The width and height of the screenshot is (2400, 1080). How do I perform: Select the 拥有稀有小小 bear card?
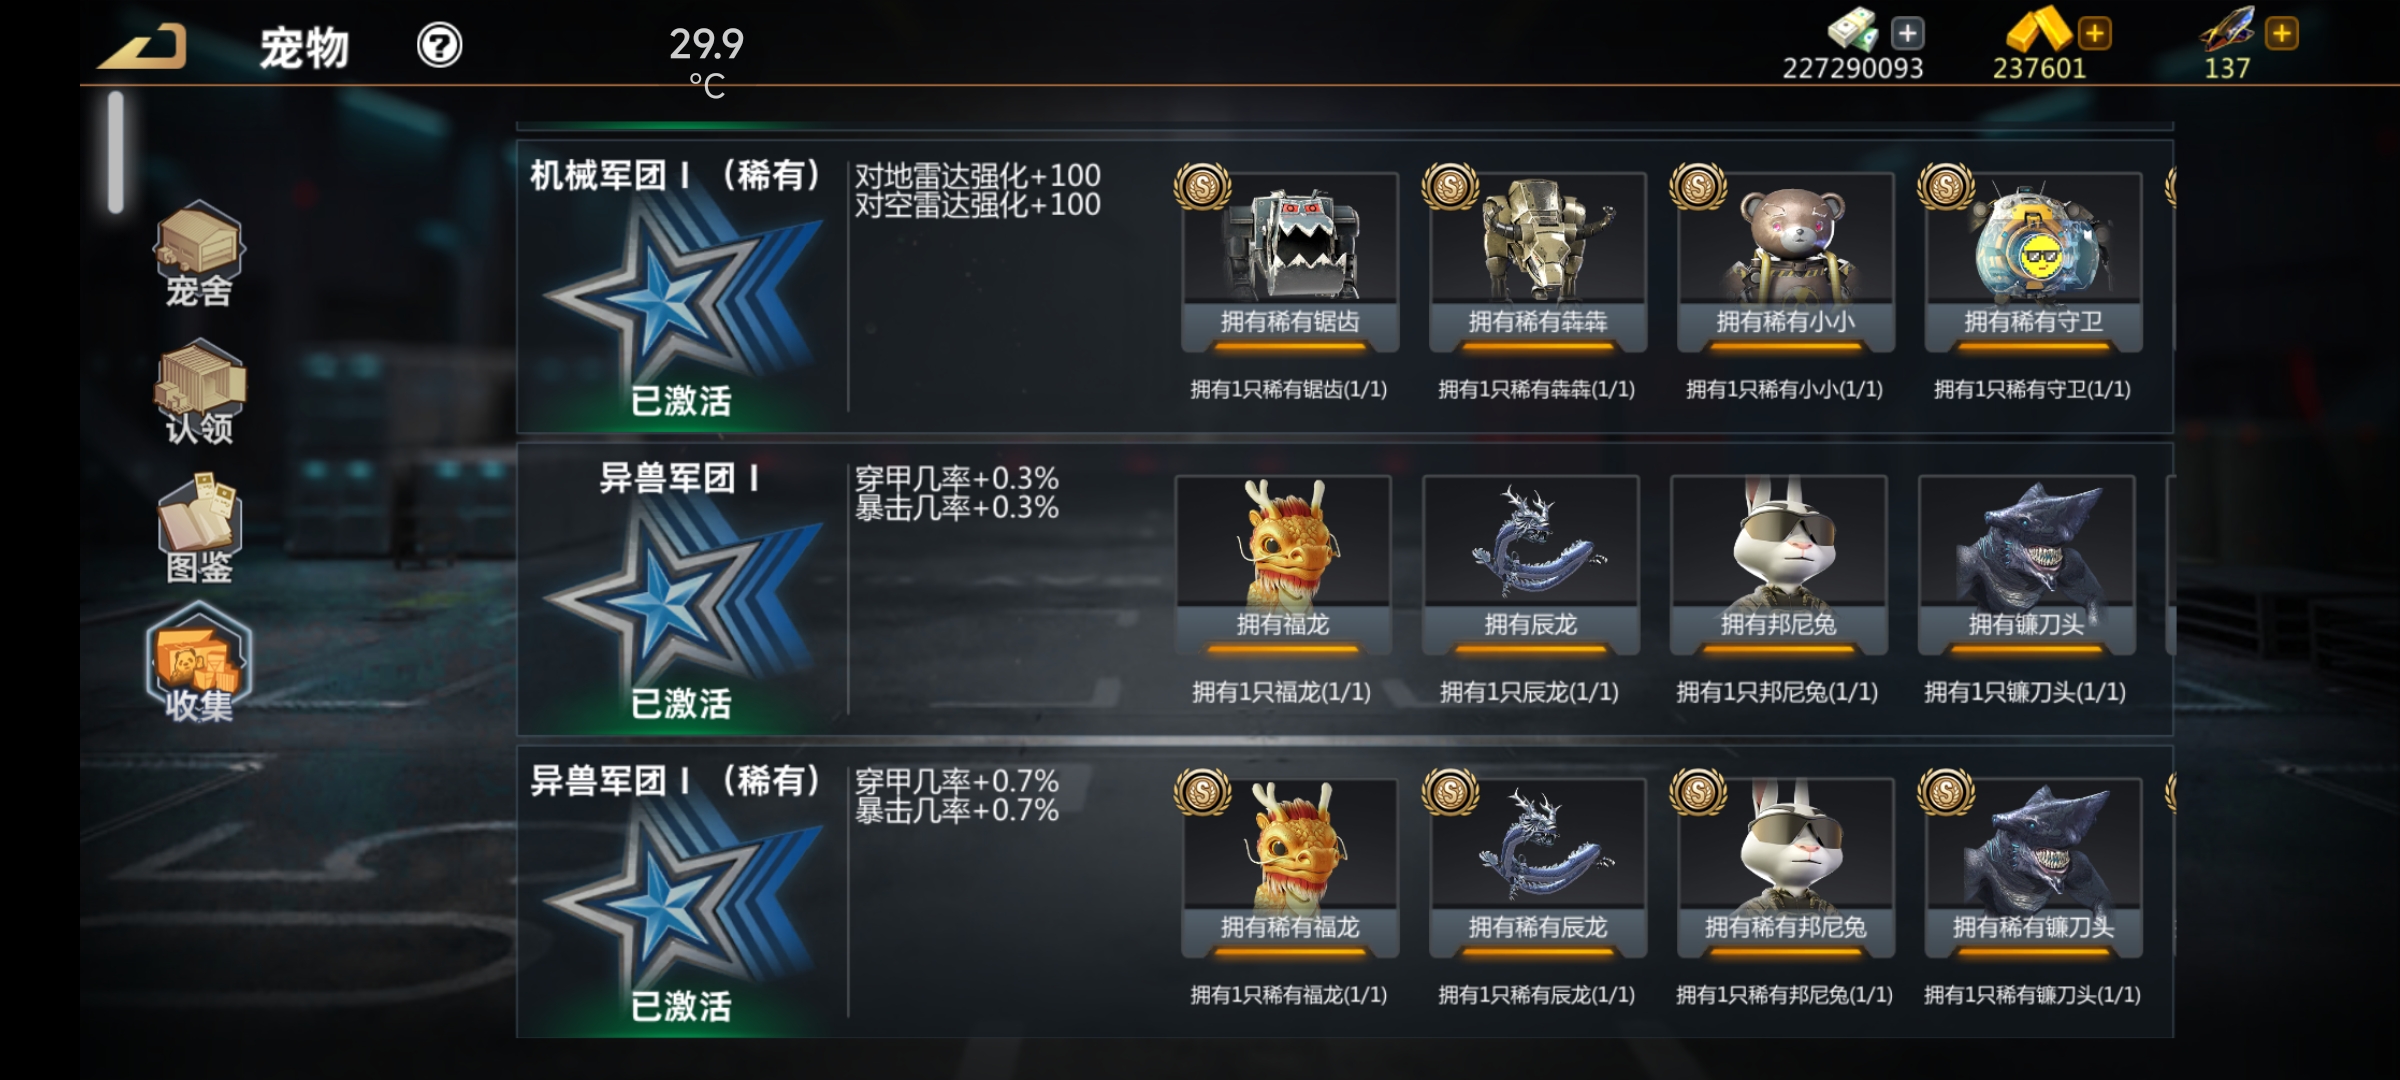click(x=1785, y=262)
